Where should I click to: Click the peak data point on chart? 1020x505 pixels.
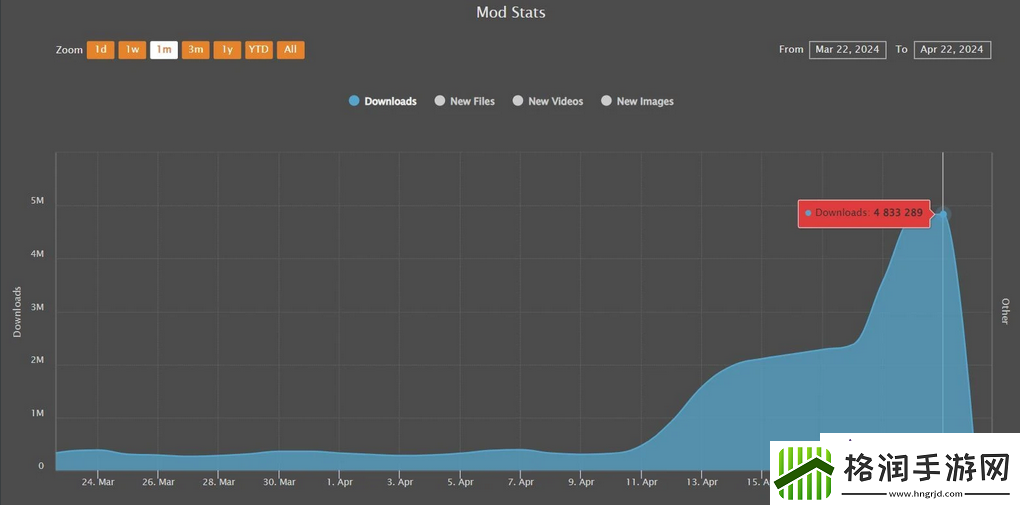point(943,214)
